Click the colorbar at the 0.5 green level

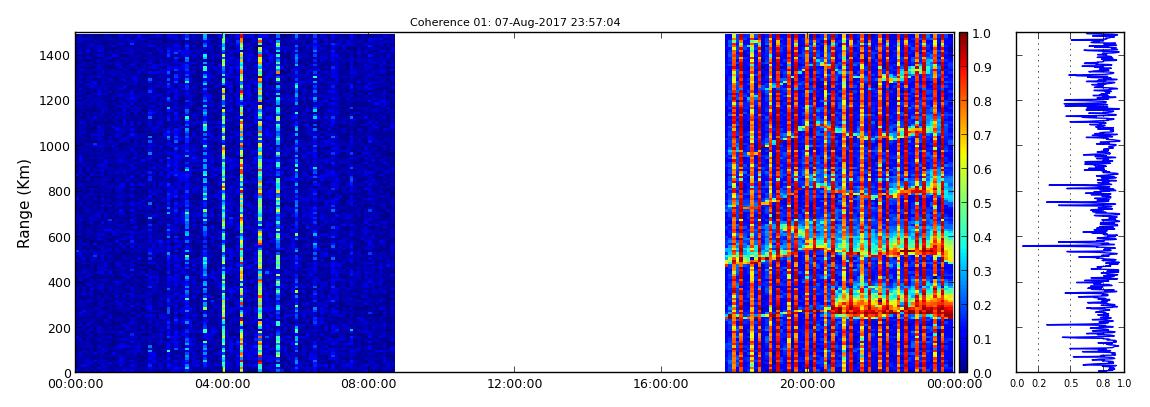point(963,203)
